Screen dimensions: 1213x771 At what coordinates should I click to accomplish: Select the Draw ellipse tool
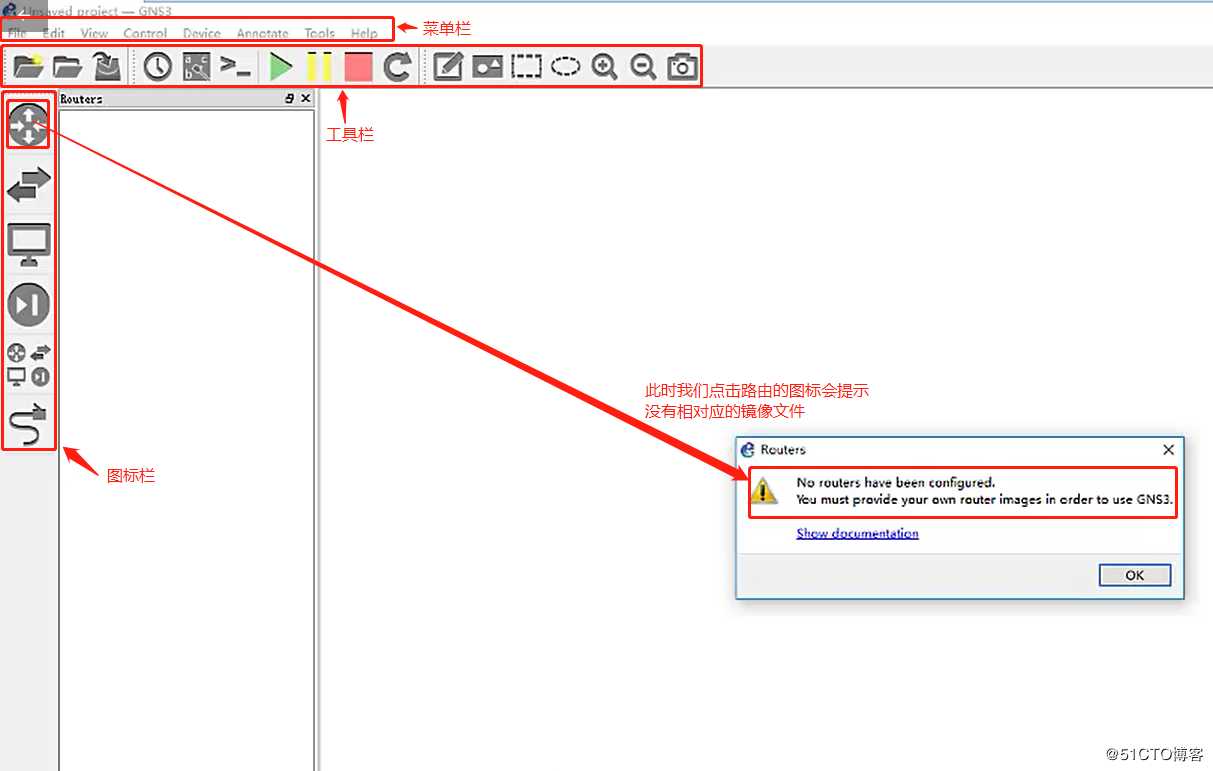(565, 67)
